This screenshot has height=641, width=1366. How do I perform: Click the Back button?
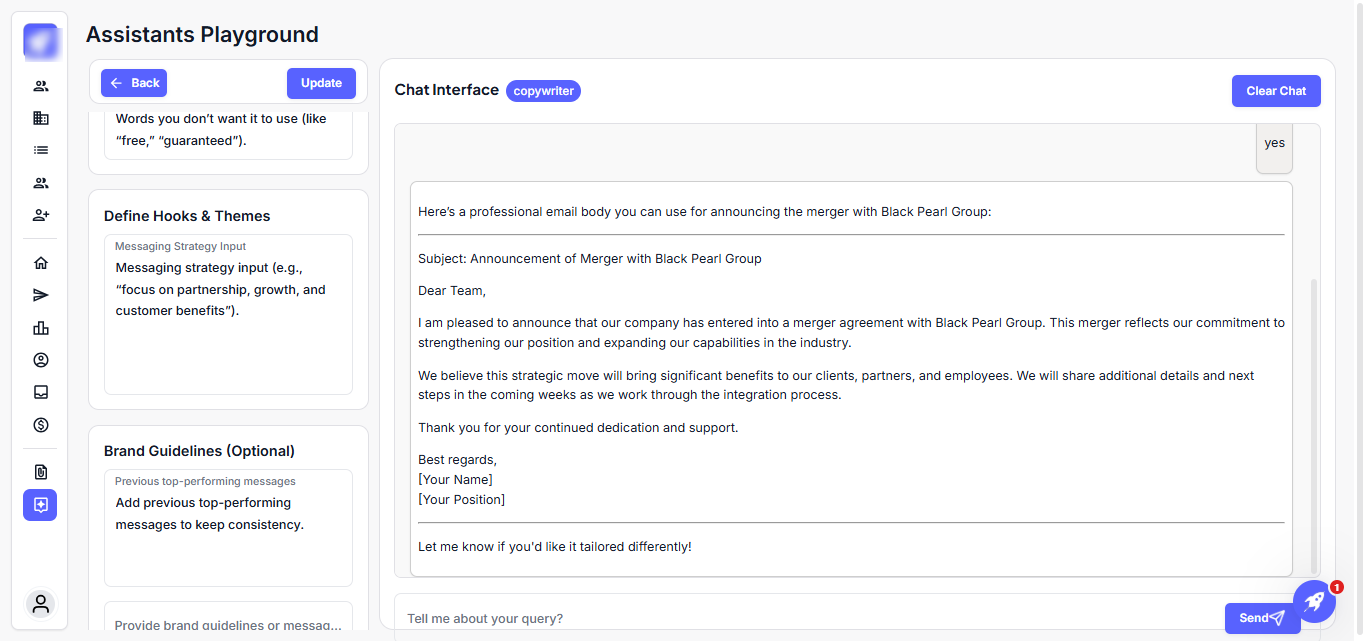pyautogui.click(x=134, y=83)
